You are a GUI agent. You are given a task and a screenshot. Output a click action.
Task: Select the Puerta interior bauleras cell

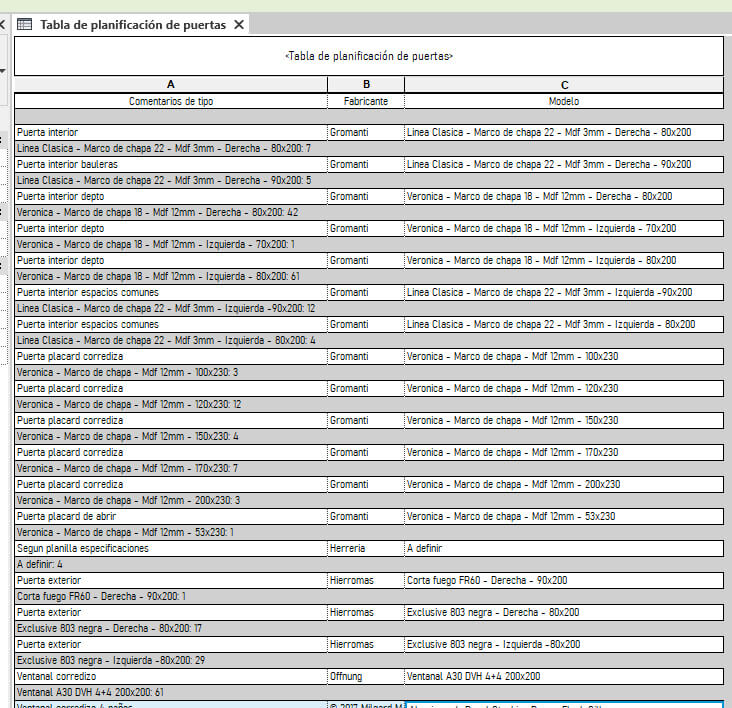click(x=171, y=164)
